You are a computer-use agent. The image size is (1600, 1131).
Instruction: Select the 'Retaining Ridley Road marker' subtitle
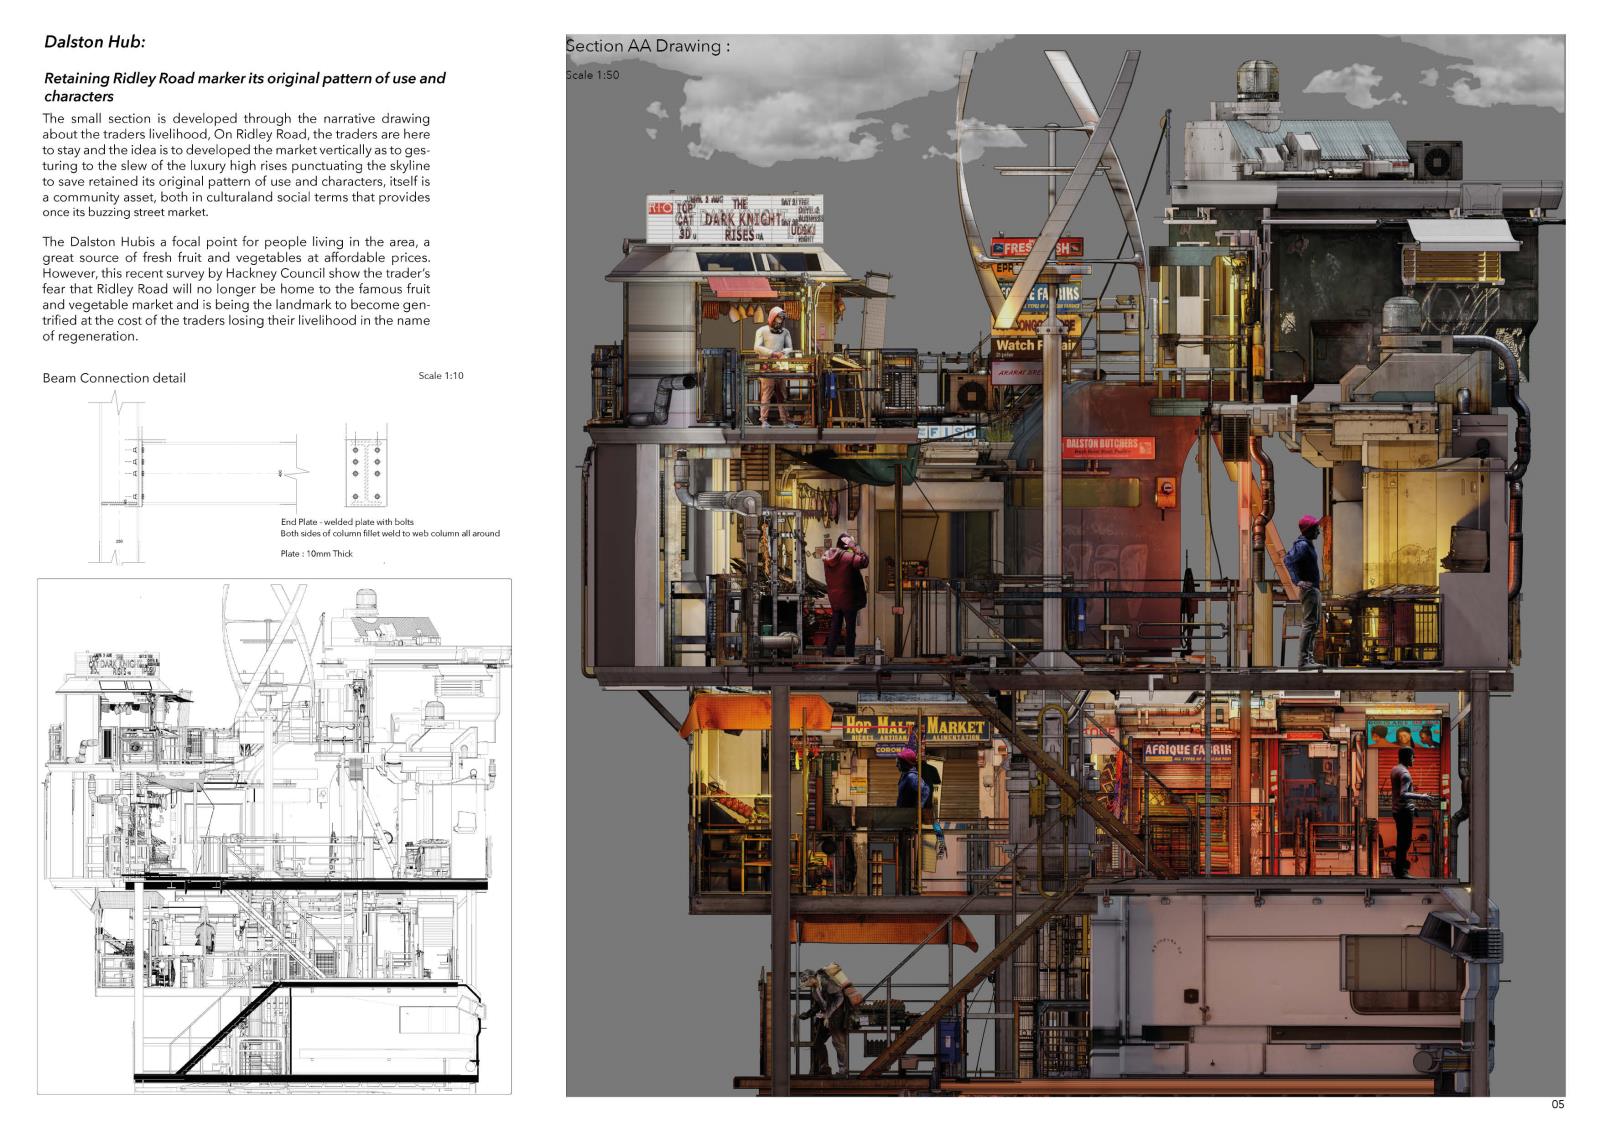[x=244, y=87]
